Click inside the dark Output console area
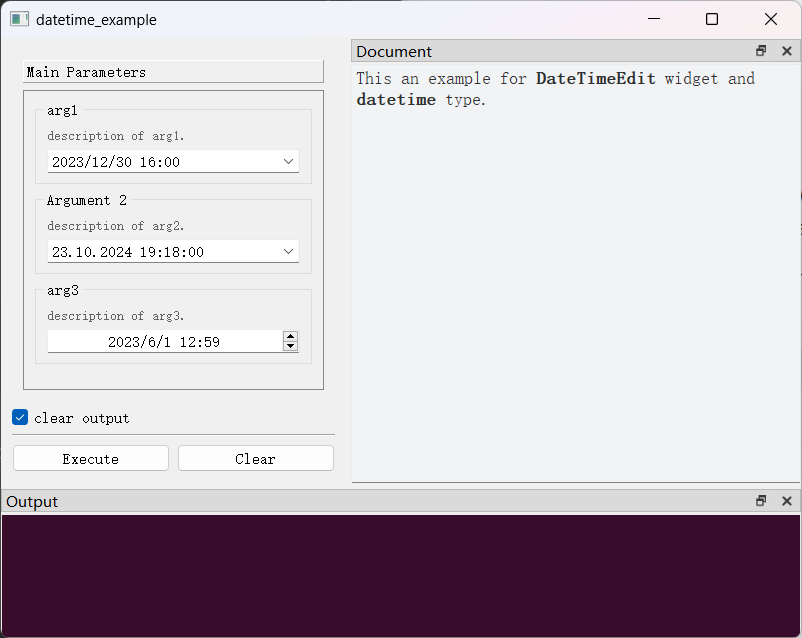The height and width of the screenshot is (638, 802). click(x=400, y=575)
